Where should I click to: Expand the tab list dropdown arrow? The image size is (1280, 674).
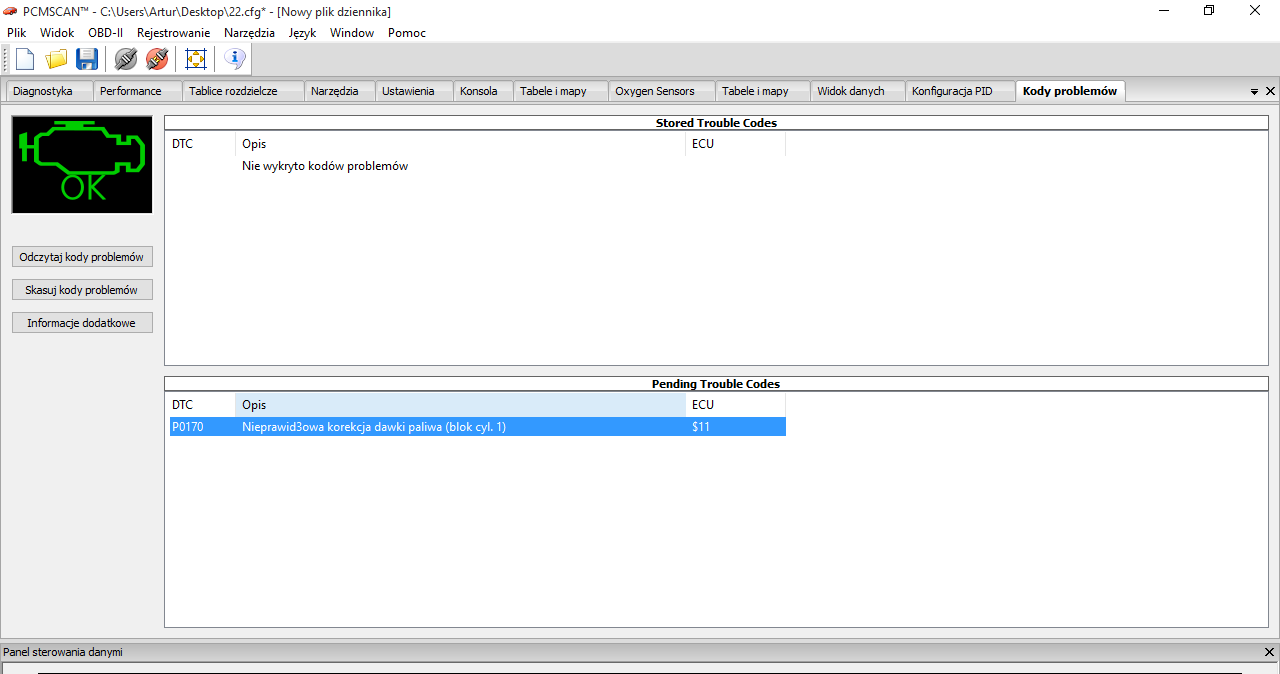tap(1254, 91)
